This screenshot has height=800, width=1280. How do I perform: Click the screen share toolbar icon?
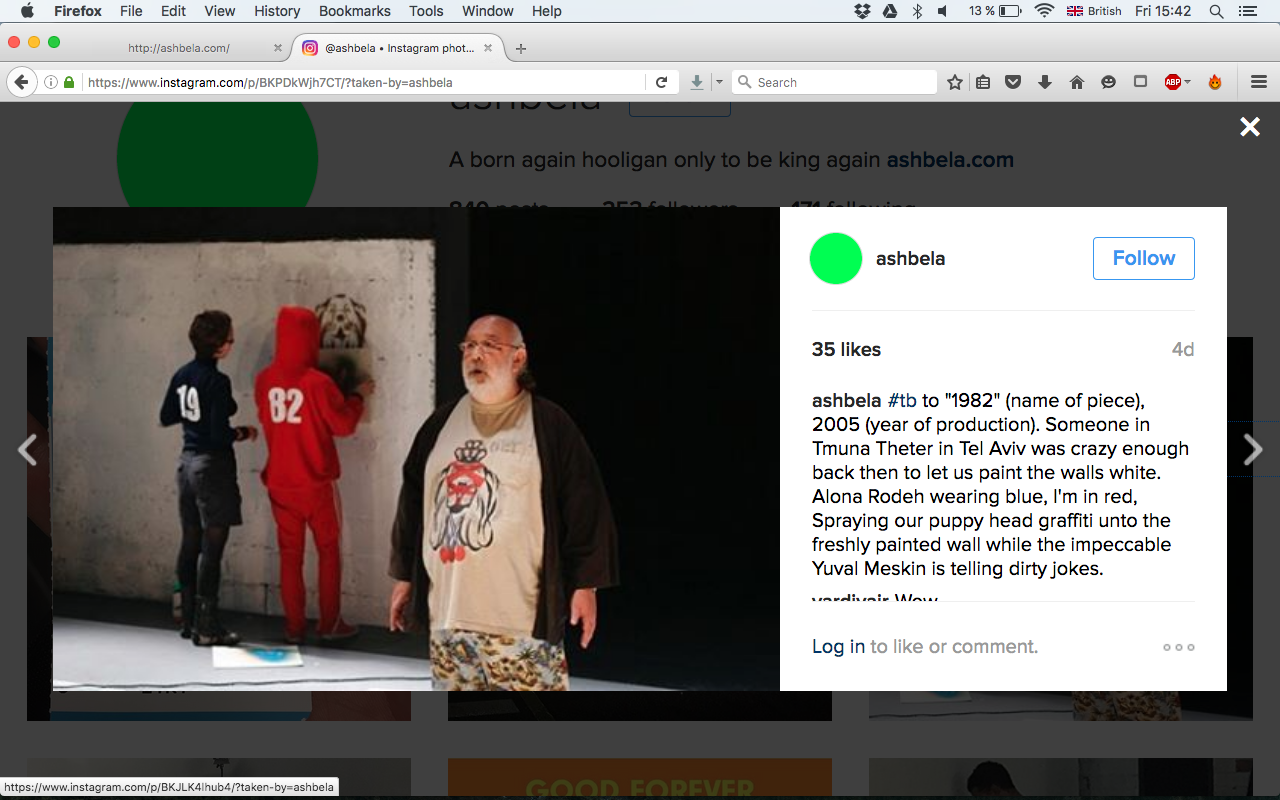[1140, 82]
